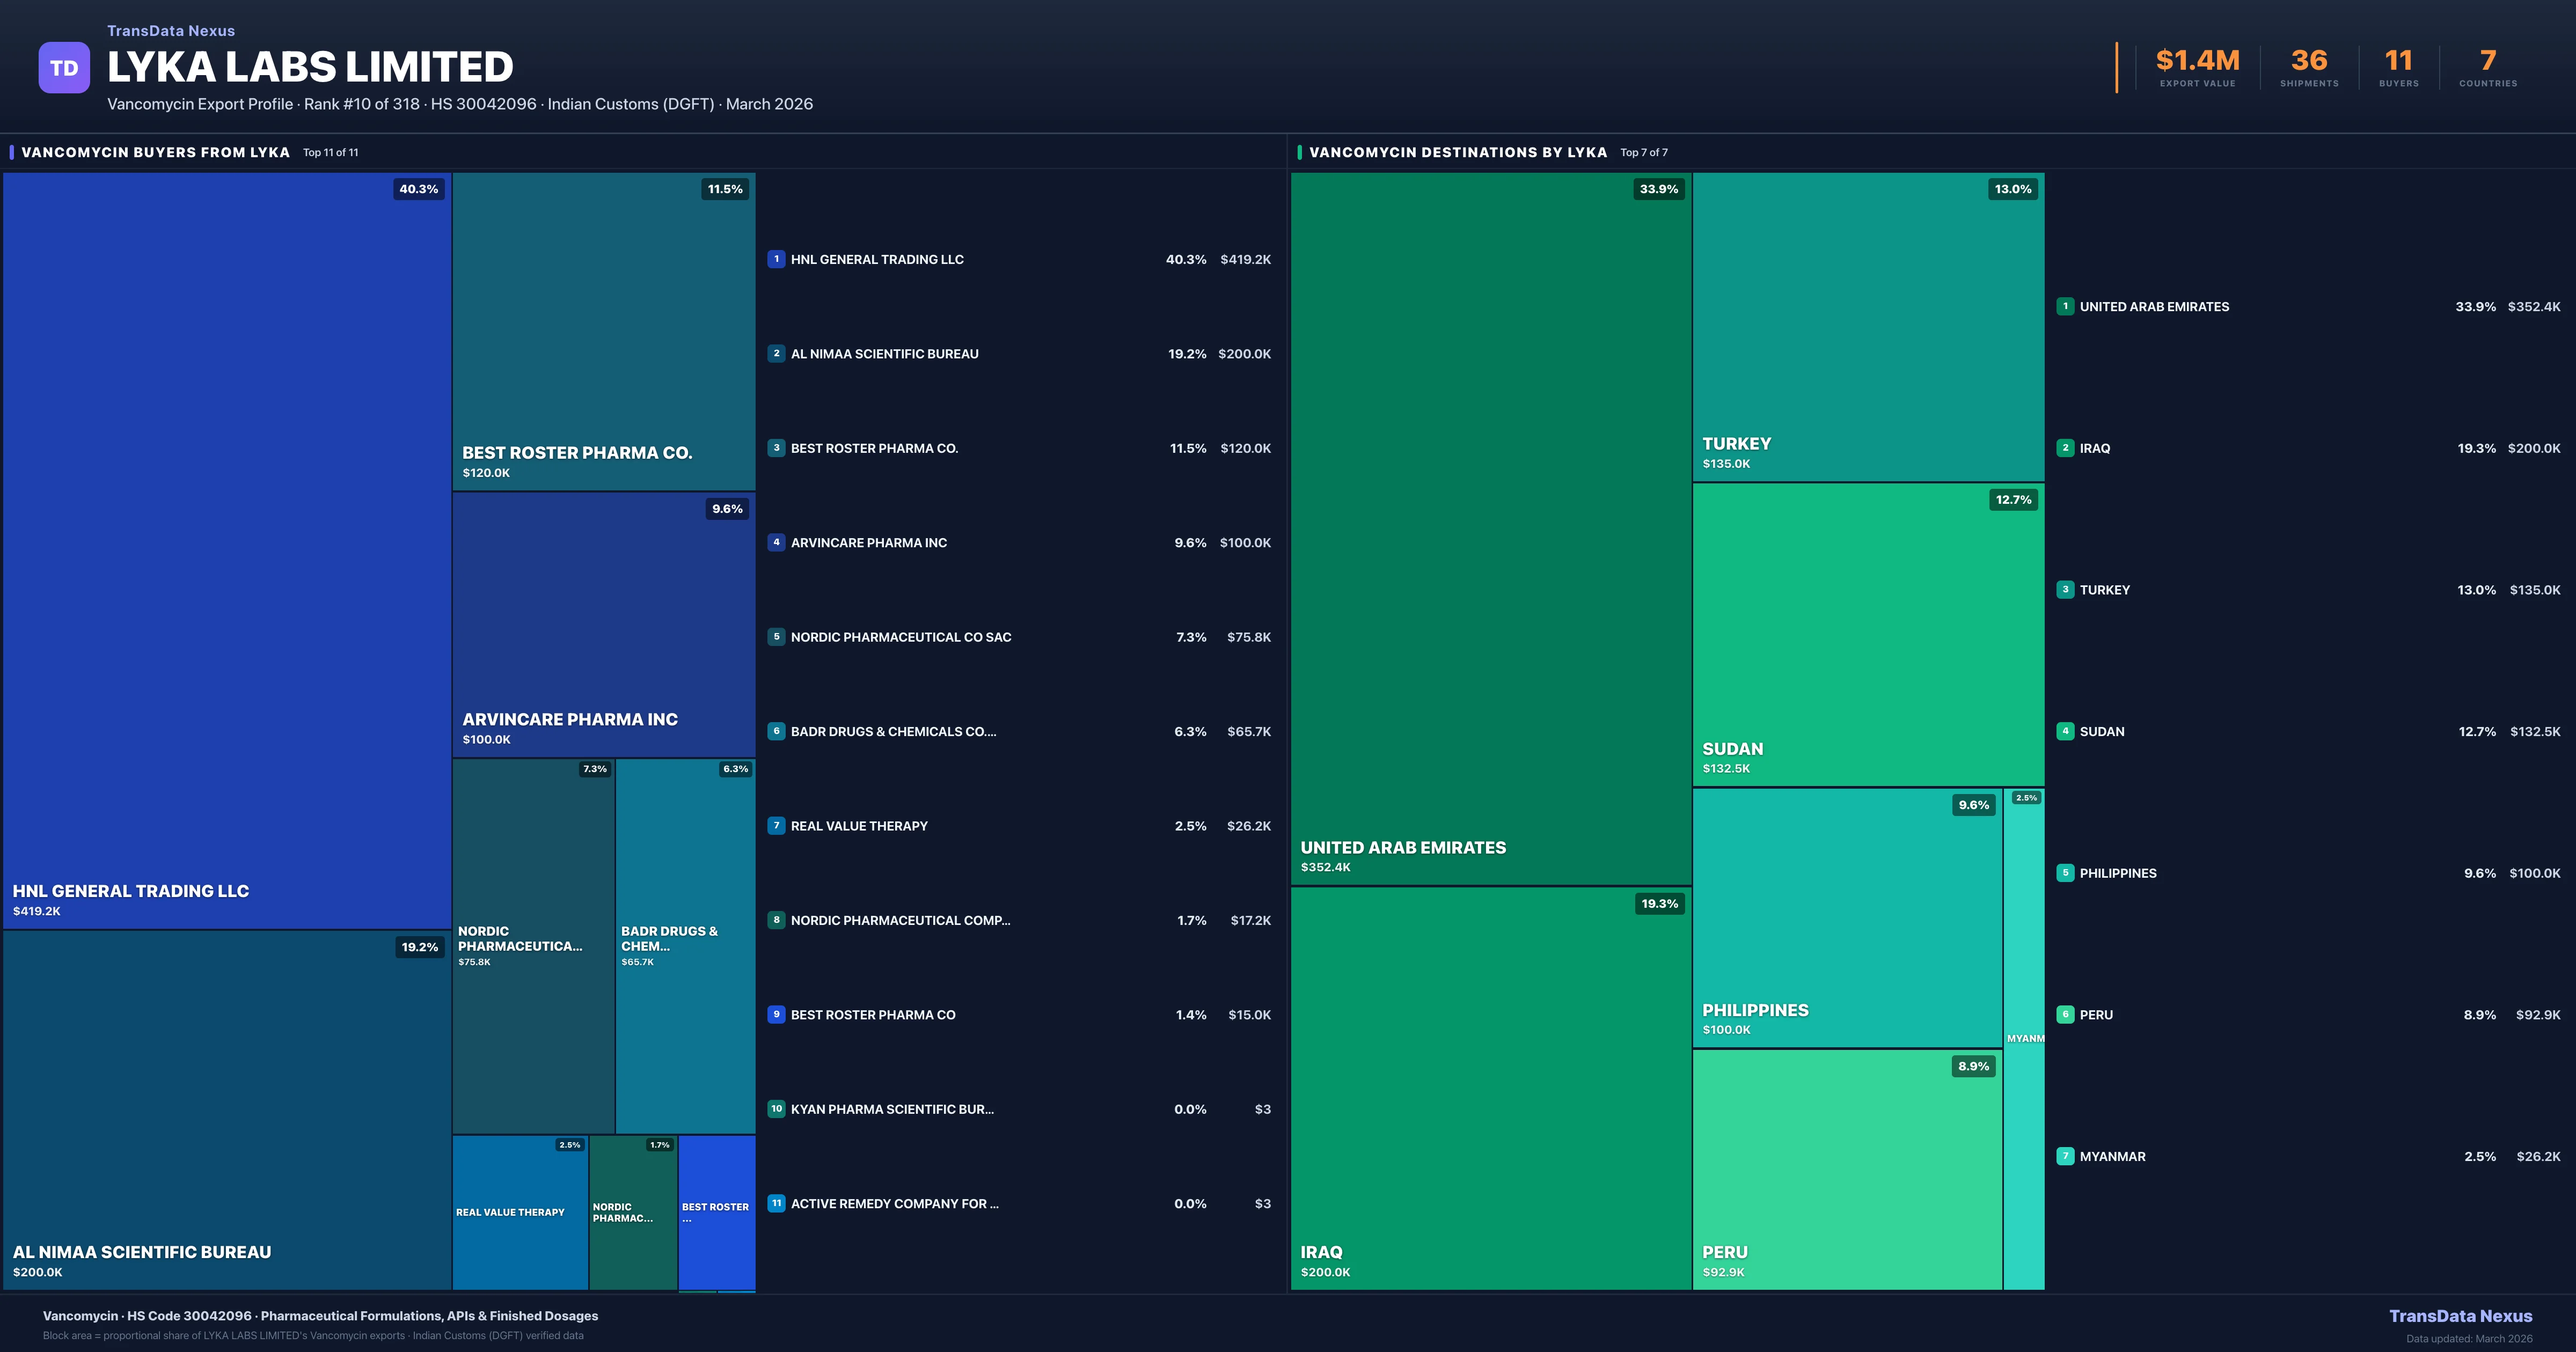2576x1352 pixels.
Task: Select the rank 7 badge beside REAL VALUE THERAPY
Action: tap(777, 826)
